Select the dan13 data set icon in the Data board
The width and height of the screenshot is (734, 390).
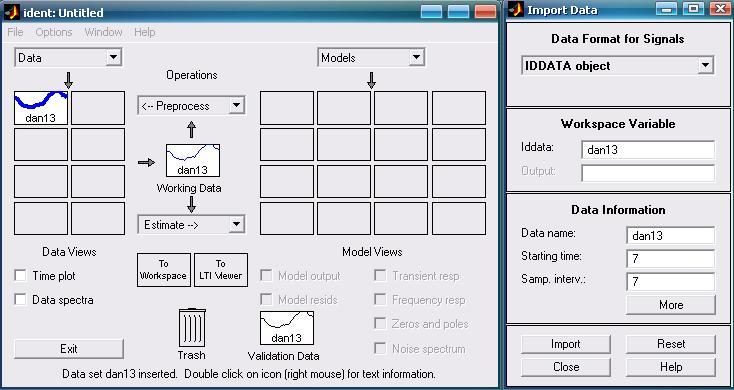click(41, 108)
